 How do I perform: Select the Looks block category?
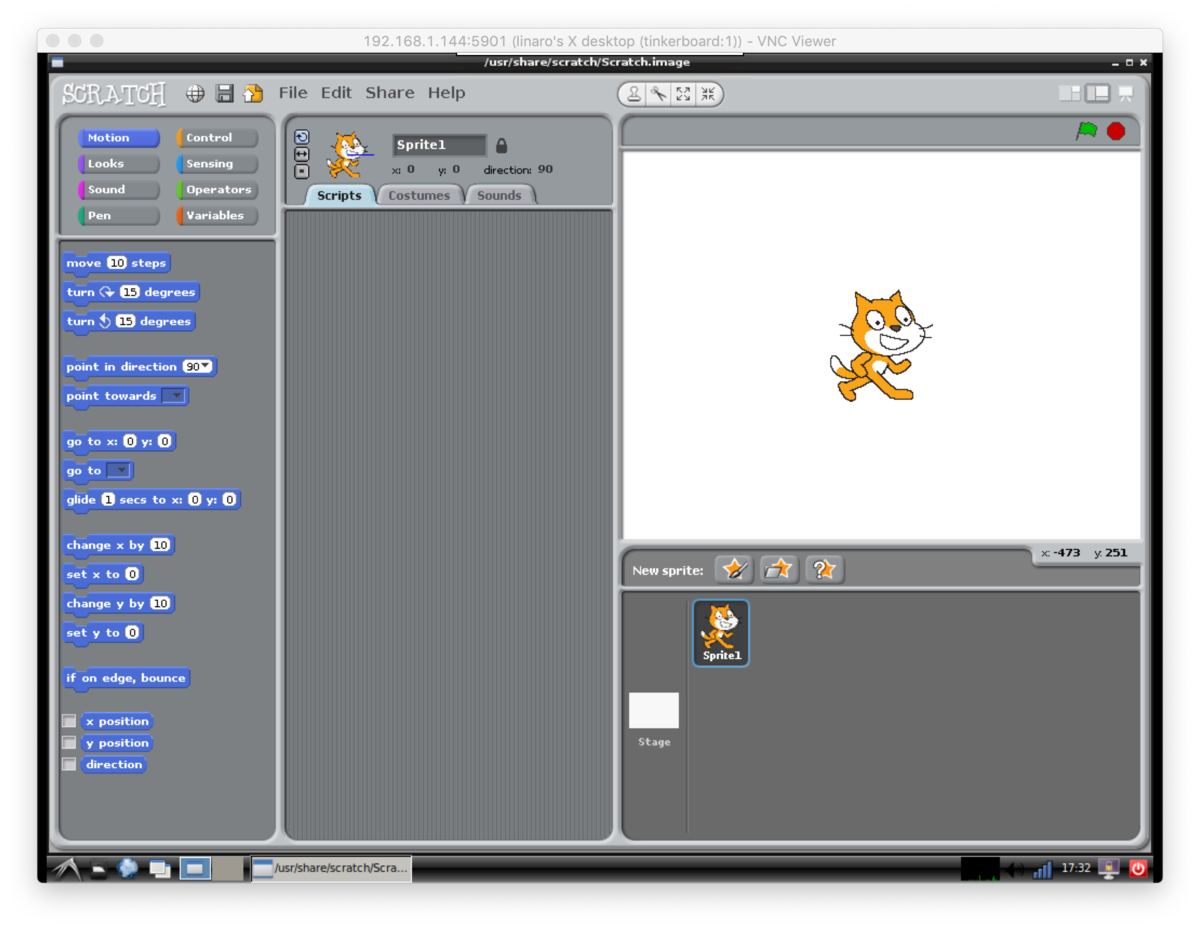(x=118, y=164)
